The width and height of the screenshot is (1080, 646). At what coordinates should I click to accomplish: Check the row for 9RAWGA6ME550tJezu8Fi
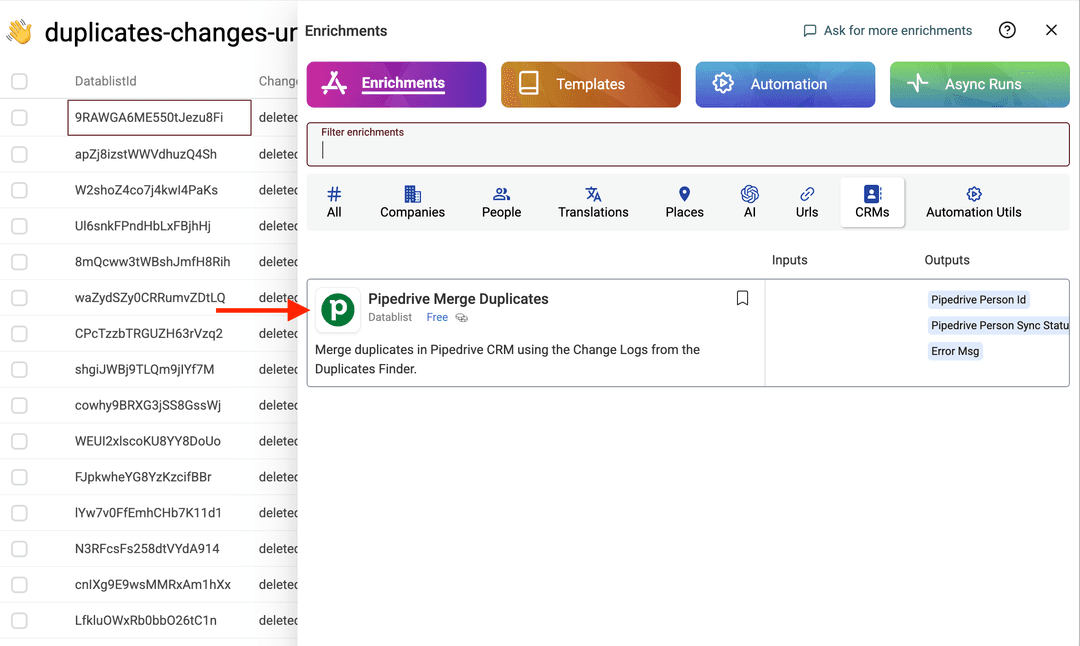coord(19,117)
